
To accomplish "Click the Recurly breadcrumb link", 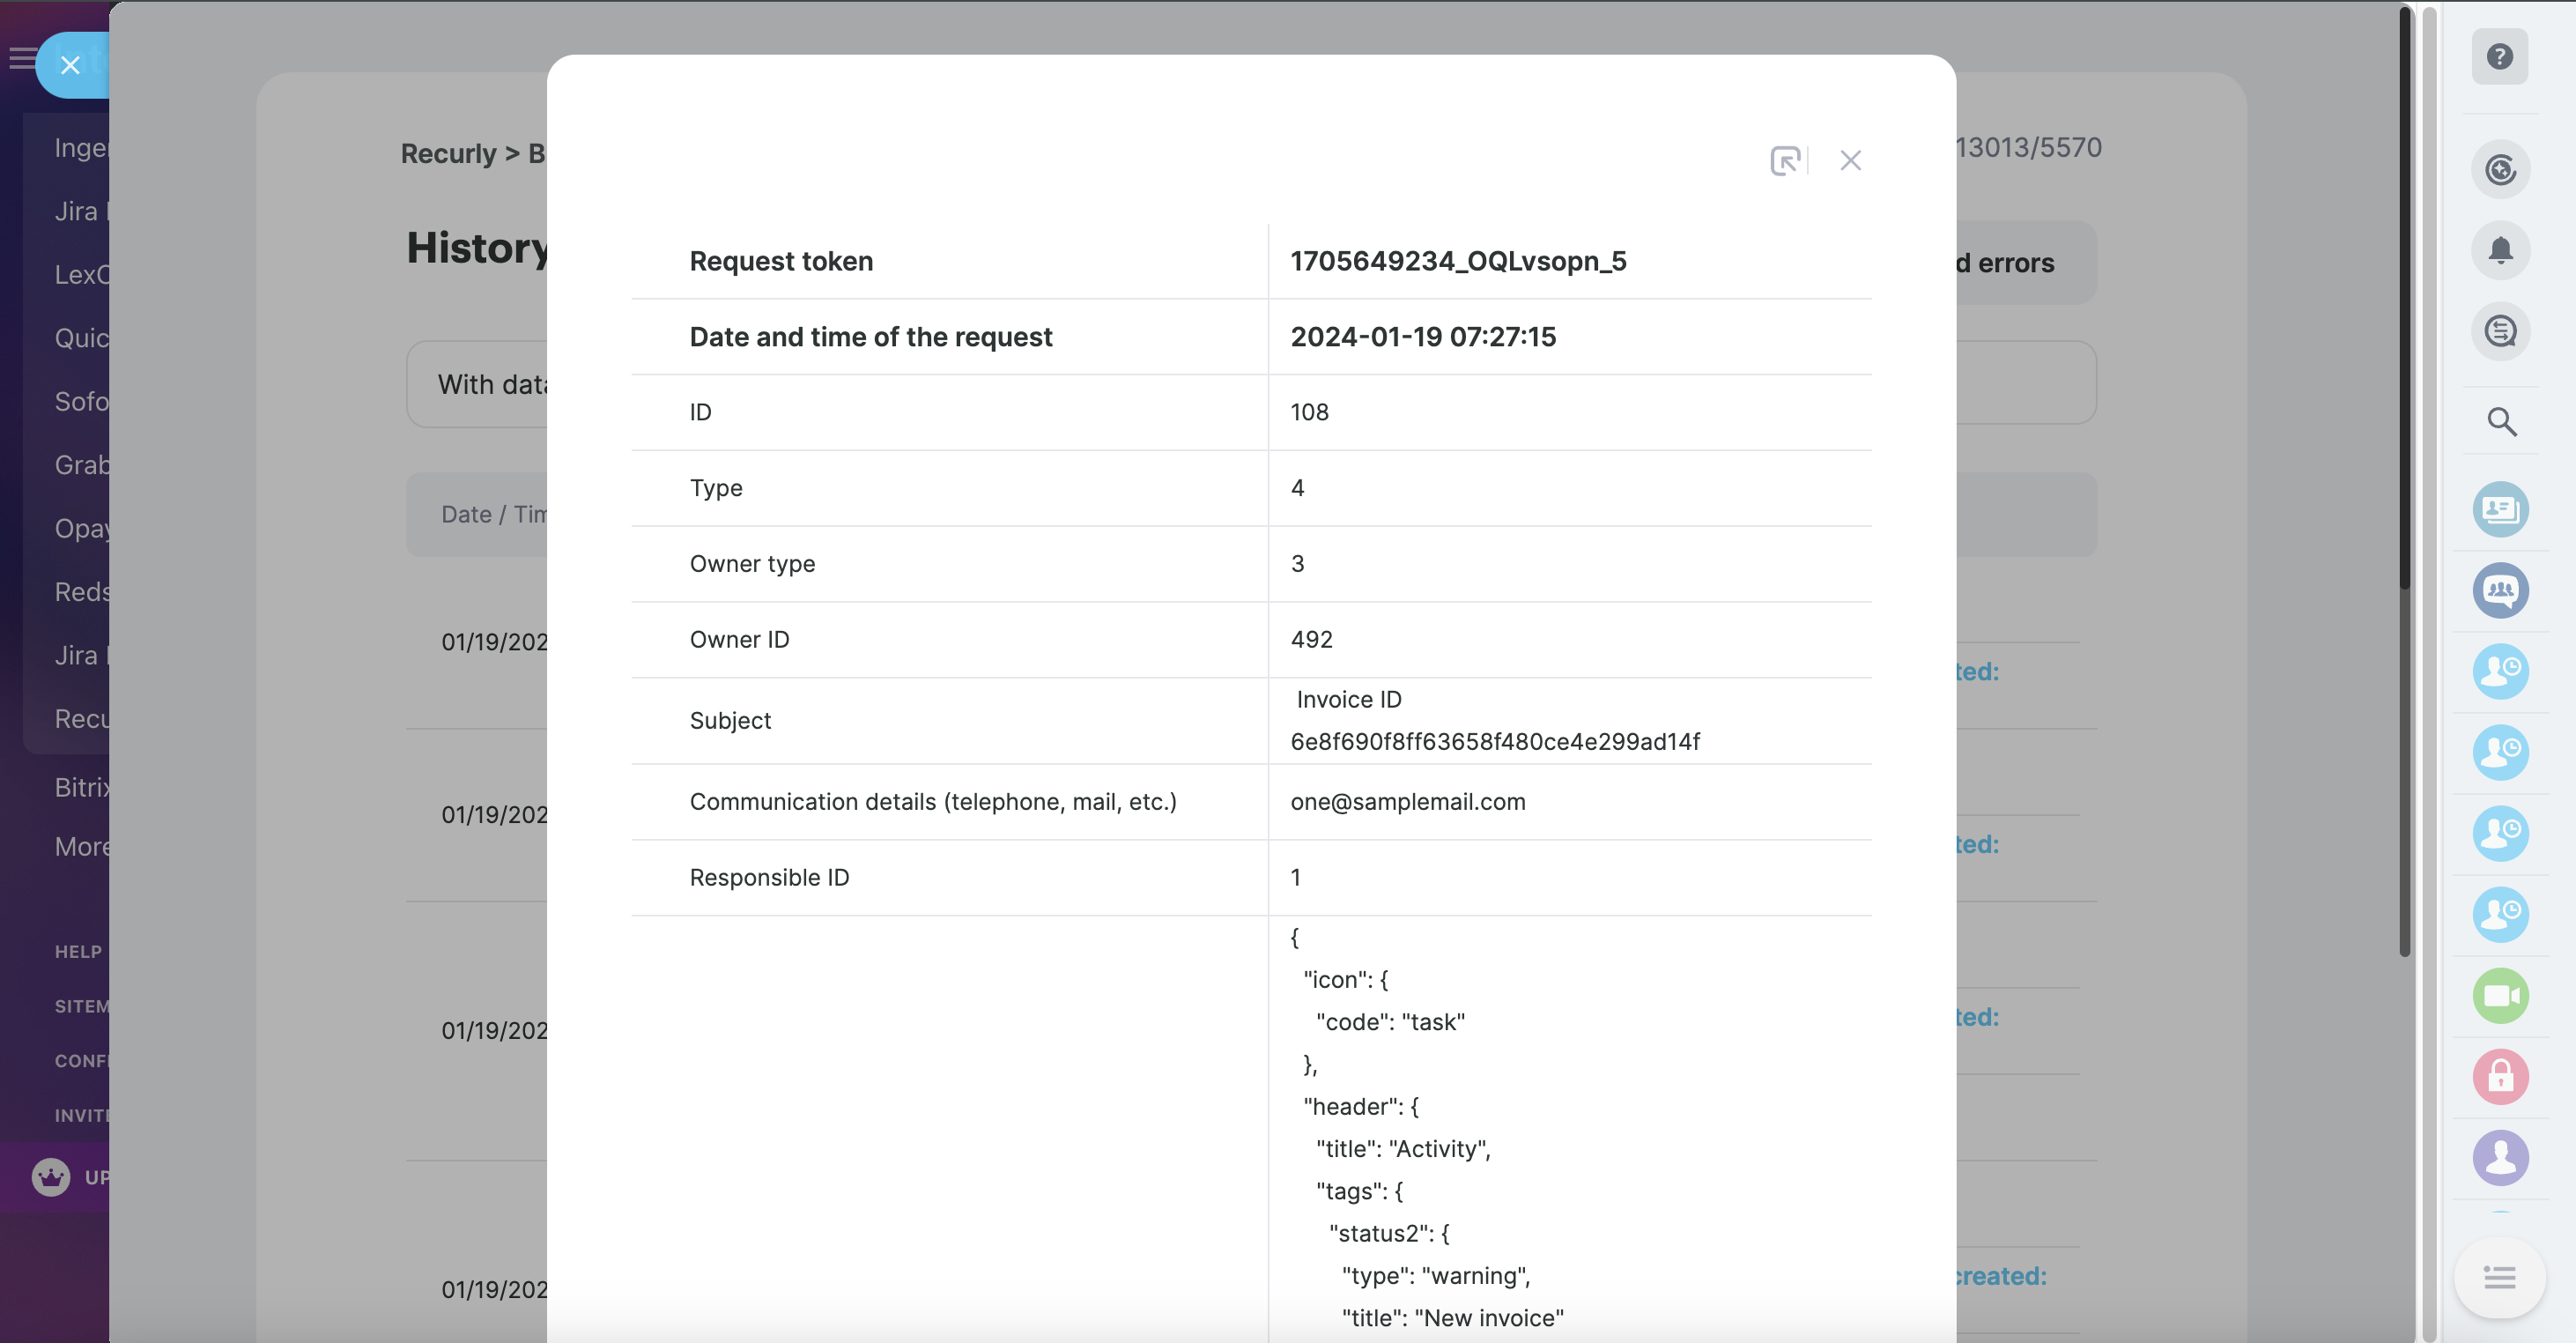I will (448, 154).
